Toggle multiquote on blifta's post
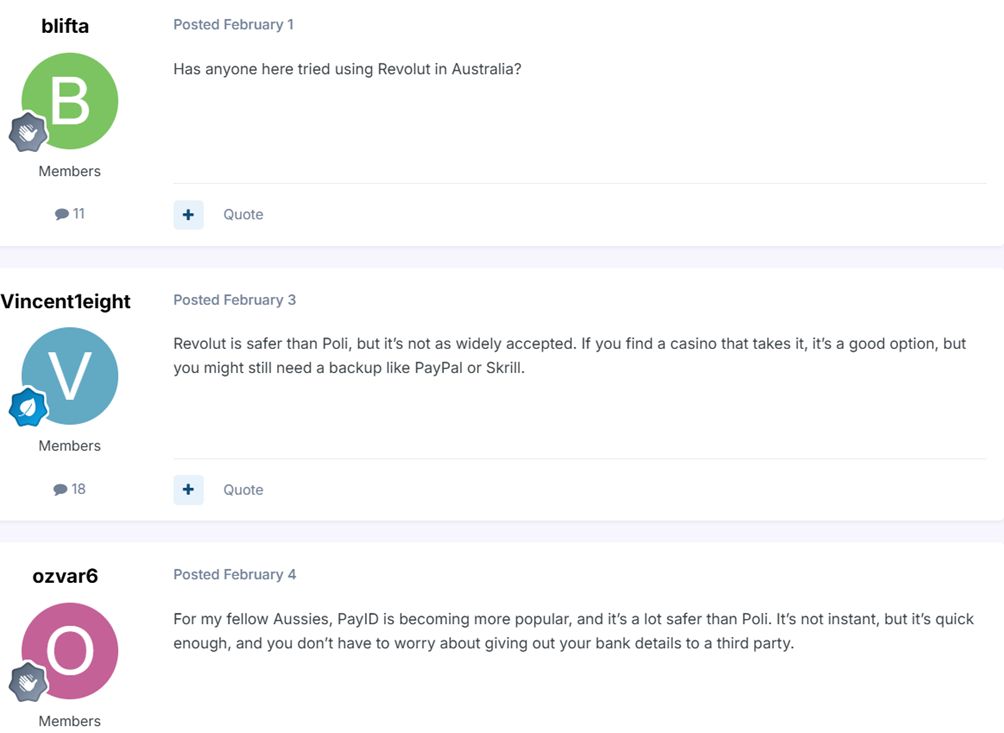The image size is (1004, 733). (x=189, y=214)
